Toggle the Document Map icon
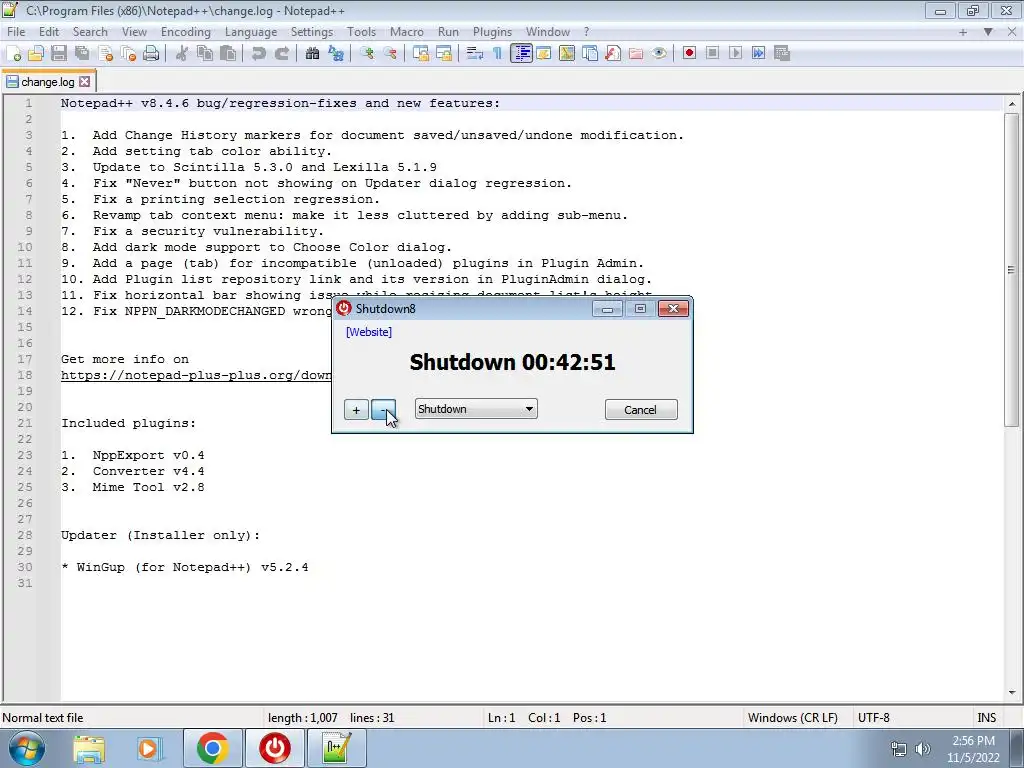The height and width of the screenshot is (768, 1024). click(x=567, y=54)
